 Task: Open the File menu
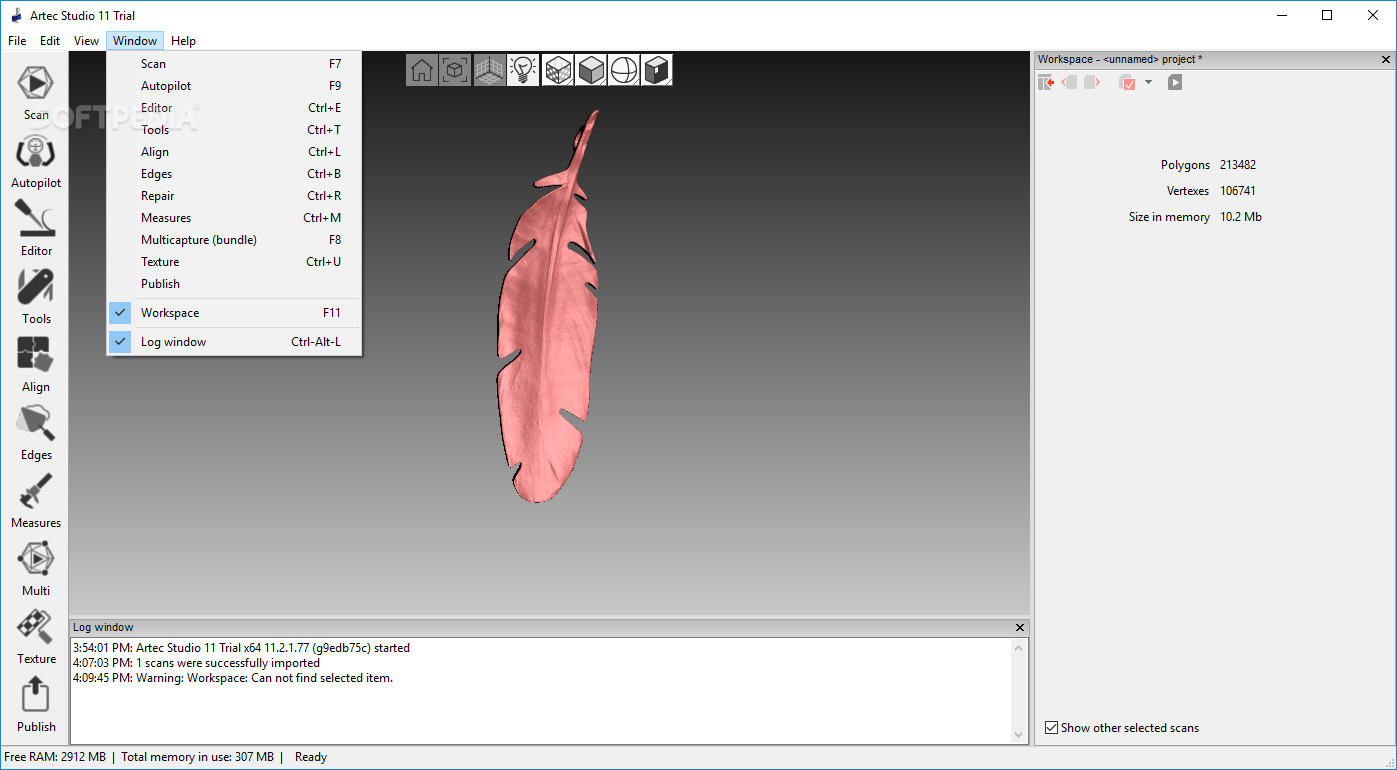[17, 41]
